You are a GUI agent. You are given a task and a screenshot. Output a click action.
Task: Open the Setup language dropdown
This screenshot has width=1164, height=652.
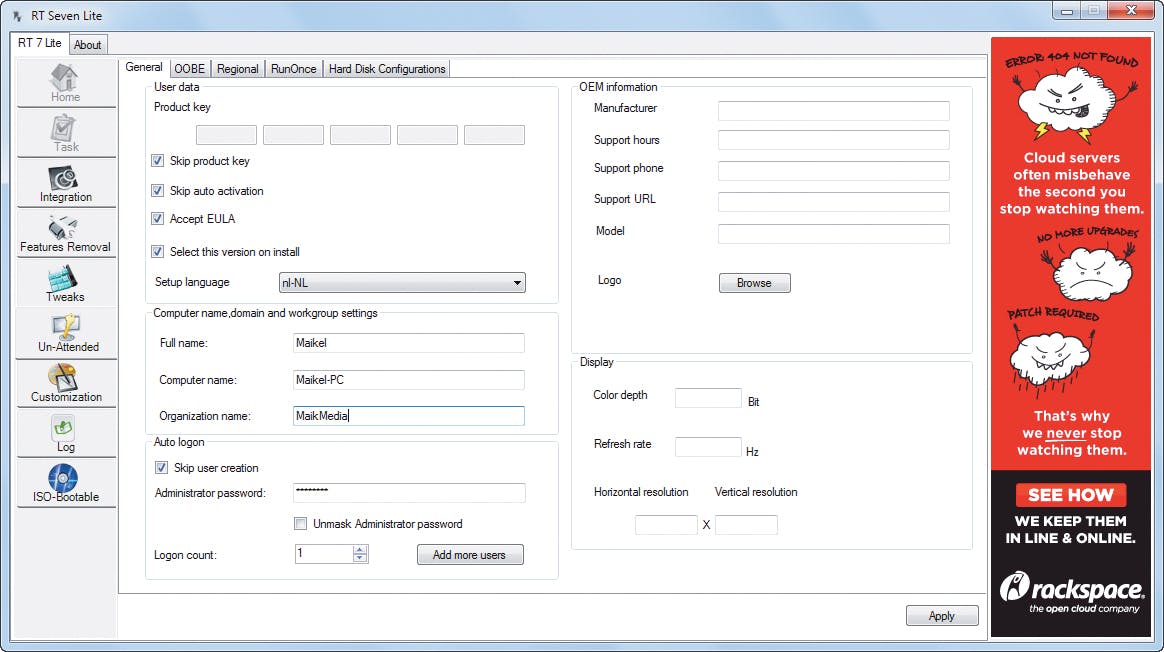click(x=402, y=283)
